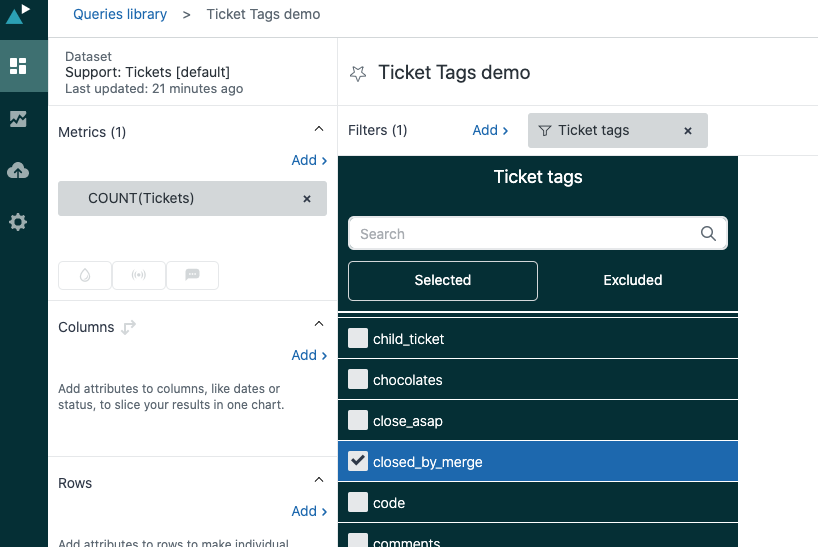Switch to the Excluded tab
818x547 pixels.
tap(632, 281)
